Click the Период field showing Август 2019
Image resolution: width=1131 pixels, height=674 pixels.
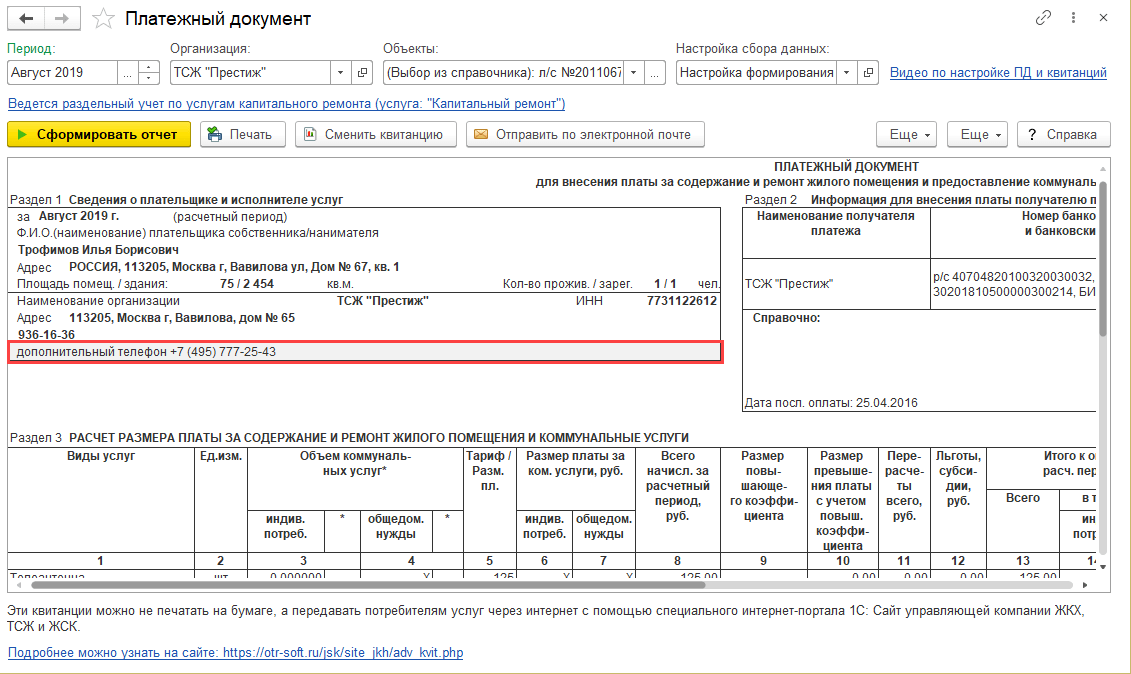coord(62,72)
